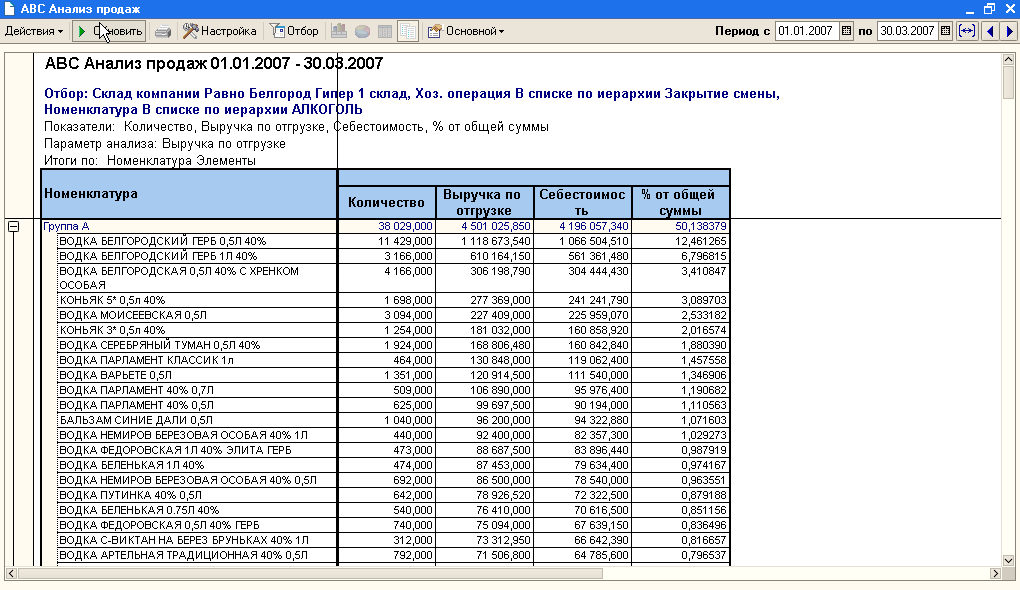Screen dimensions: 1020x590
Task: Click the bar chart icon
Action: [339, 31]
